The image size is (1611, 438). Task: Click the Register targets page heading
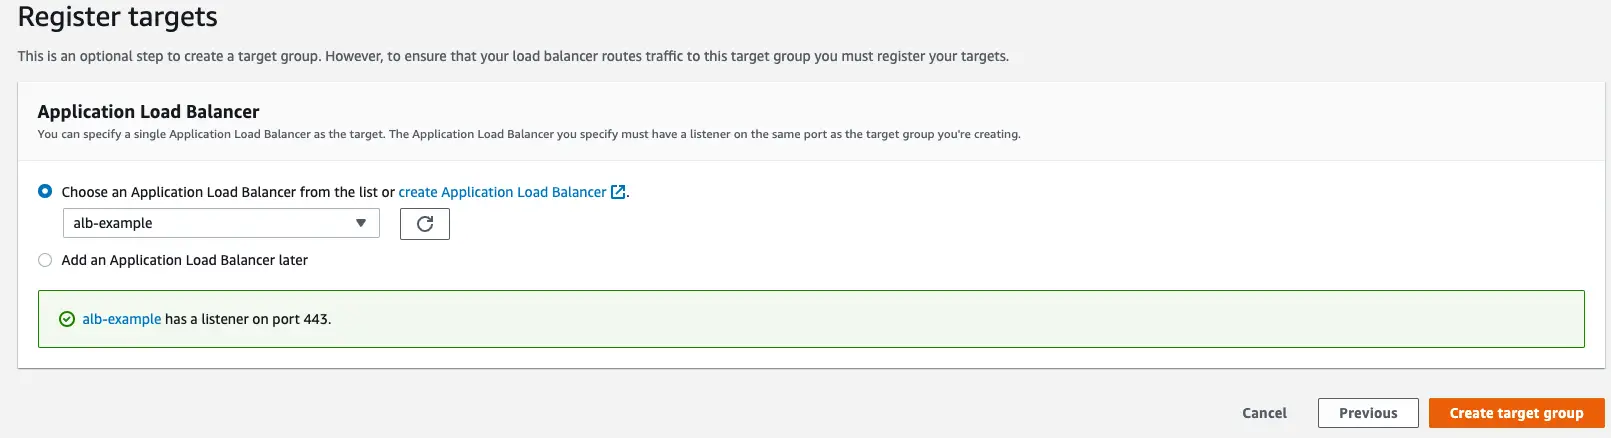tap(118, 17)
